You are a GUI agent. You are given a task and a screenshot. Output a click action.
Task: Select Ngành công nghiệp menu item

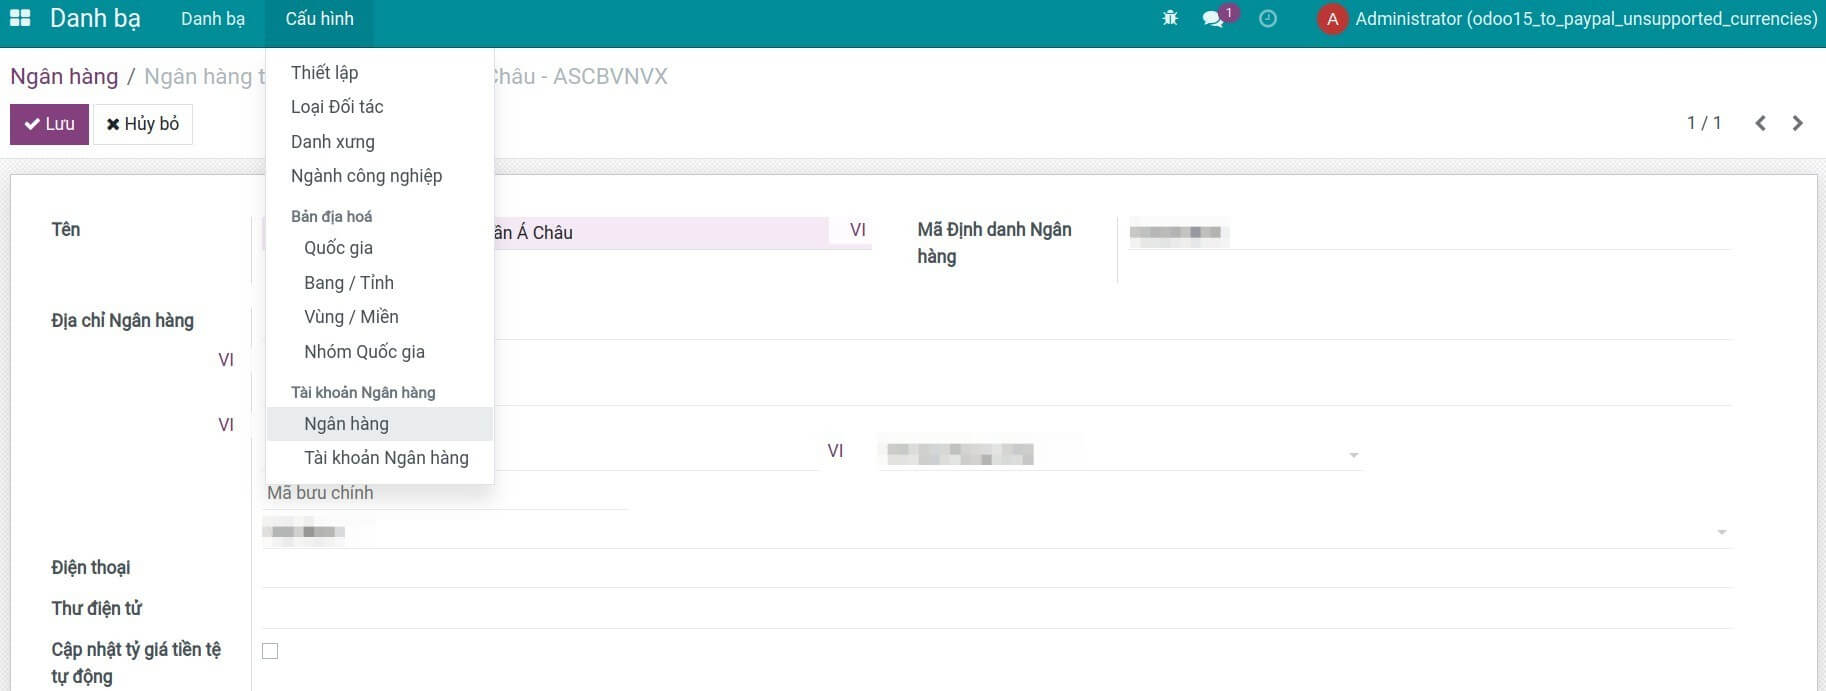[366, 176]
